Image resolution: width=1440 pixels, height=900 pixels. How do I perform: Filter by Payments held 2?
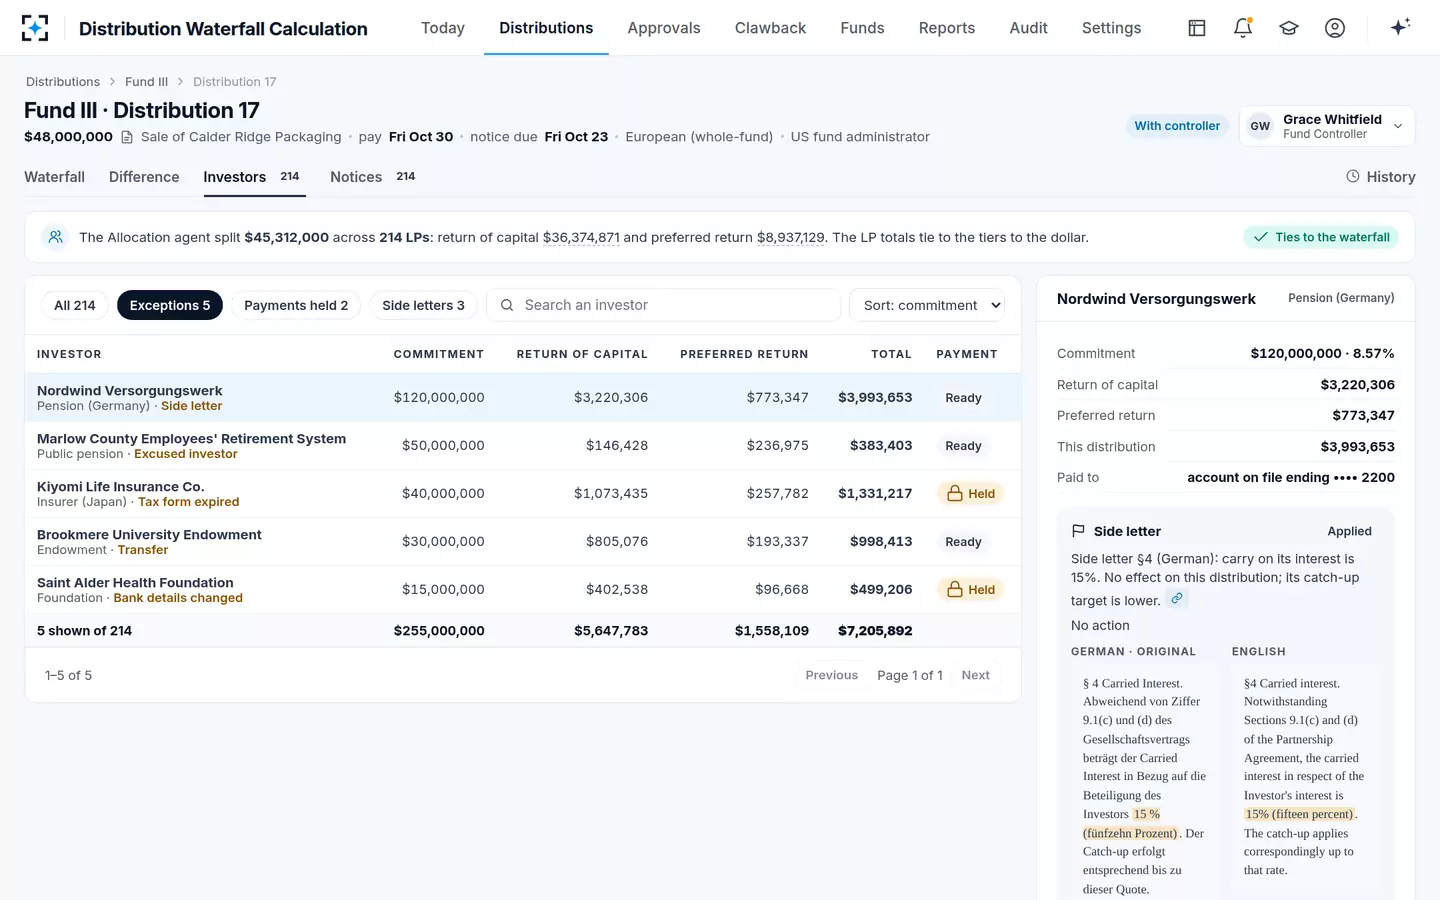coord(296,305)
